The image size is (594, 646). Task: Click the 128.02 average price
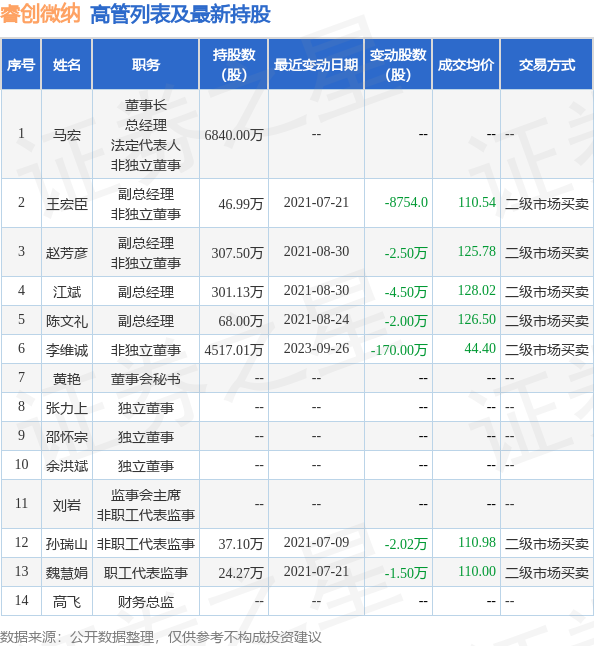tap(477, 290)
